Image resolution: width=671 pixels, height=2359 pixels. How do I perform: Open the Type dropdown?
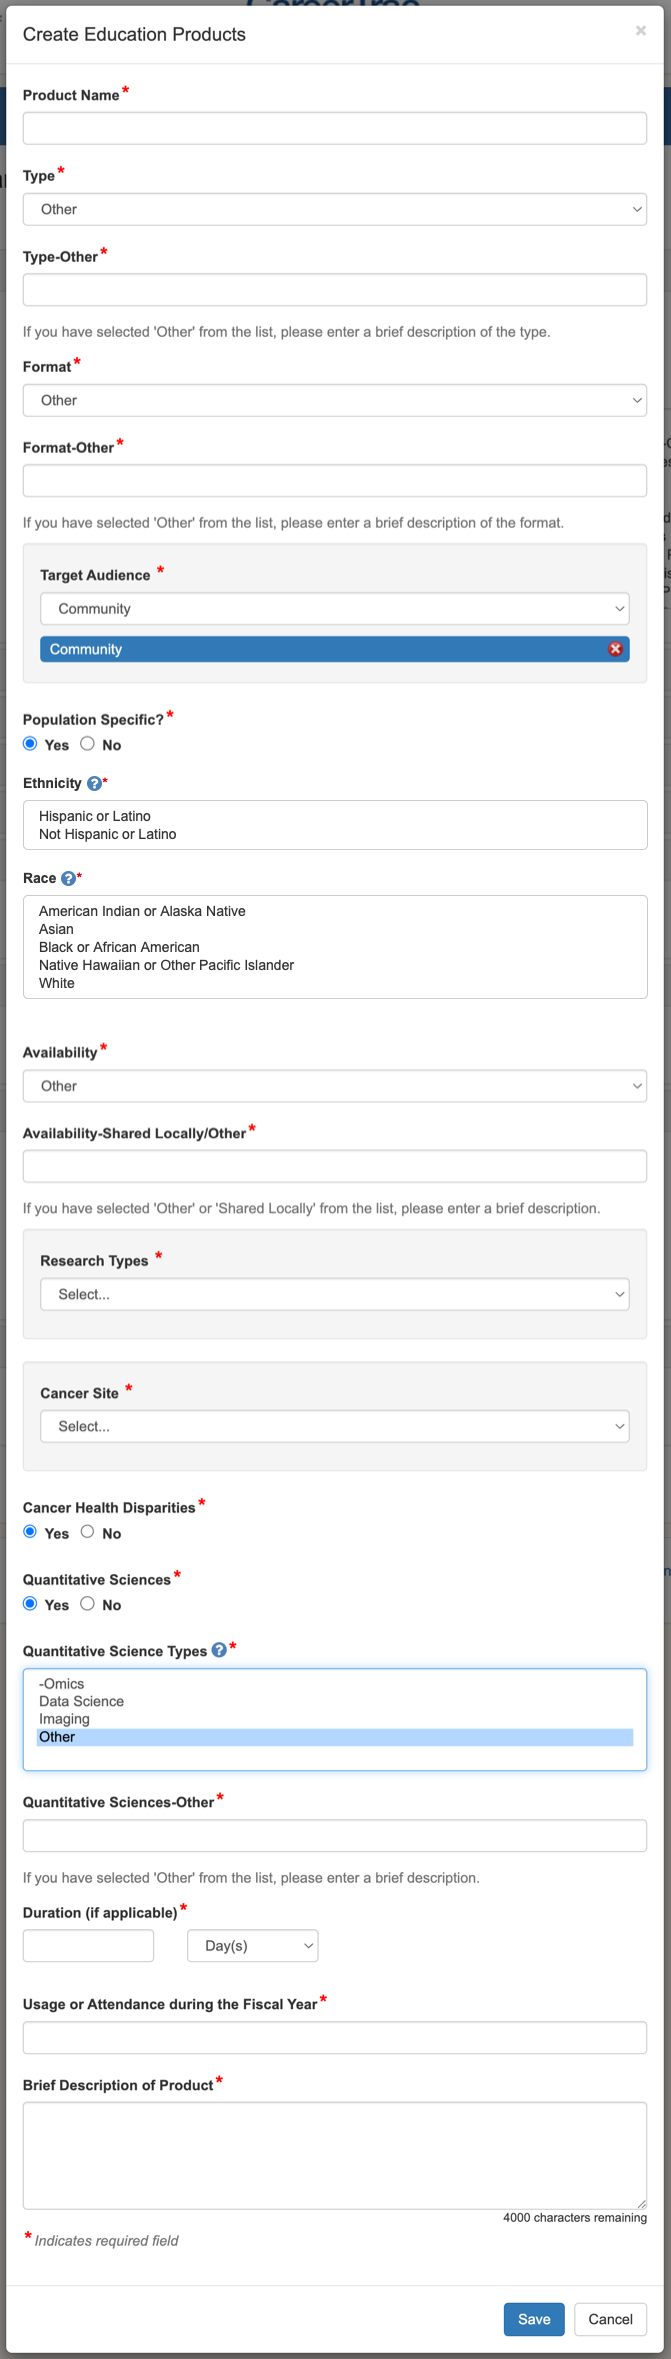pos(334,209)
